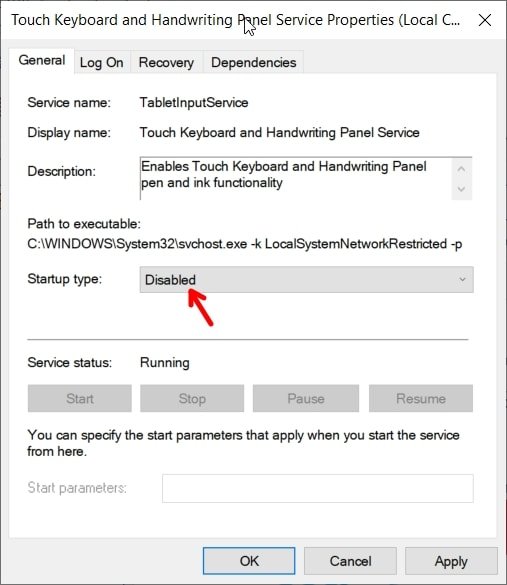
Task: Click the Pause service button
Action: pyautogui.click(x=306, y=398)
